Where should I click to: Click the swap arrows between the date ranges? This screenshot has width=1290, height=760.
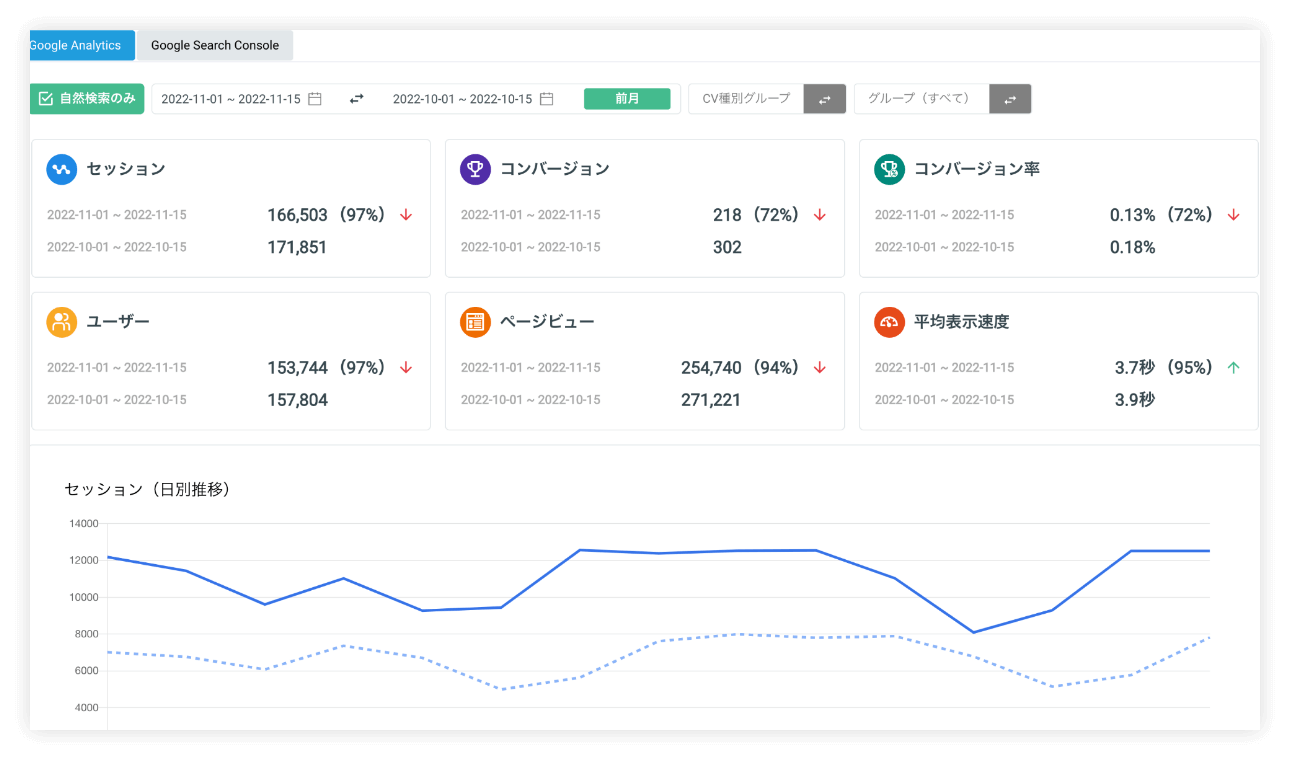pyautogui.click(x=356, y=98)
